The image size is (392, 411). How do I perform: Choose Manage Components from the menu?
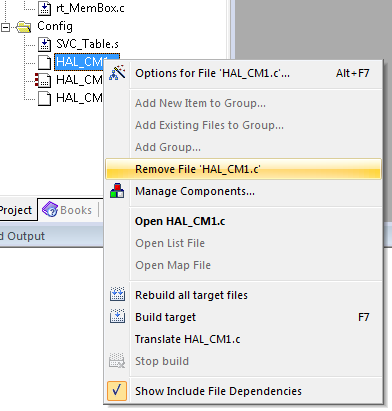[x=195, y=191]
